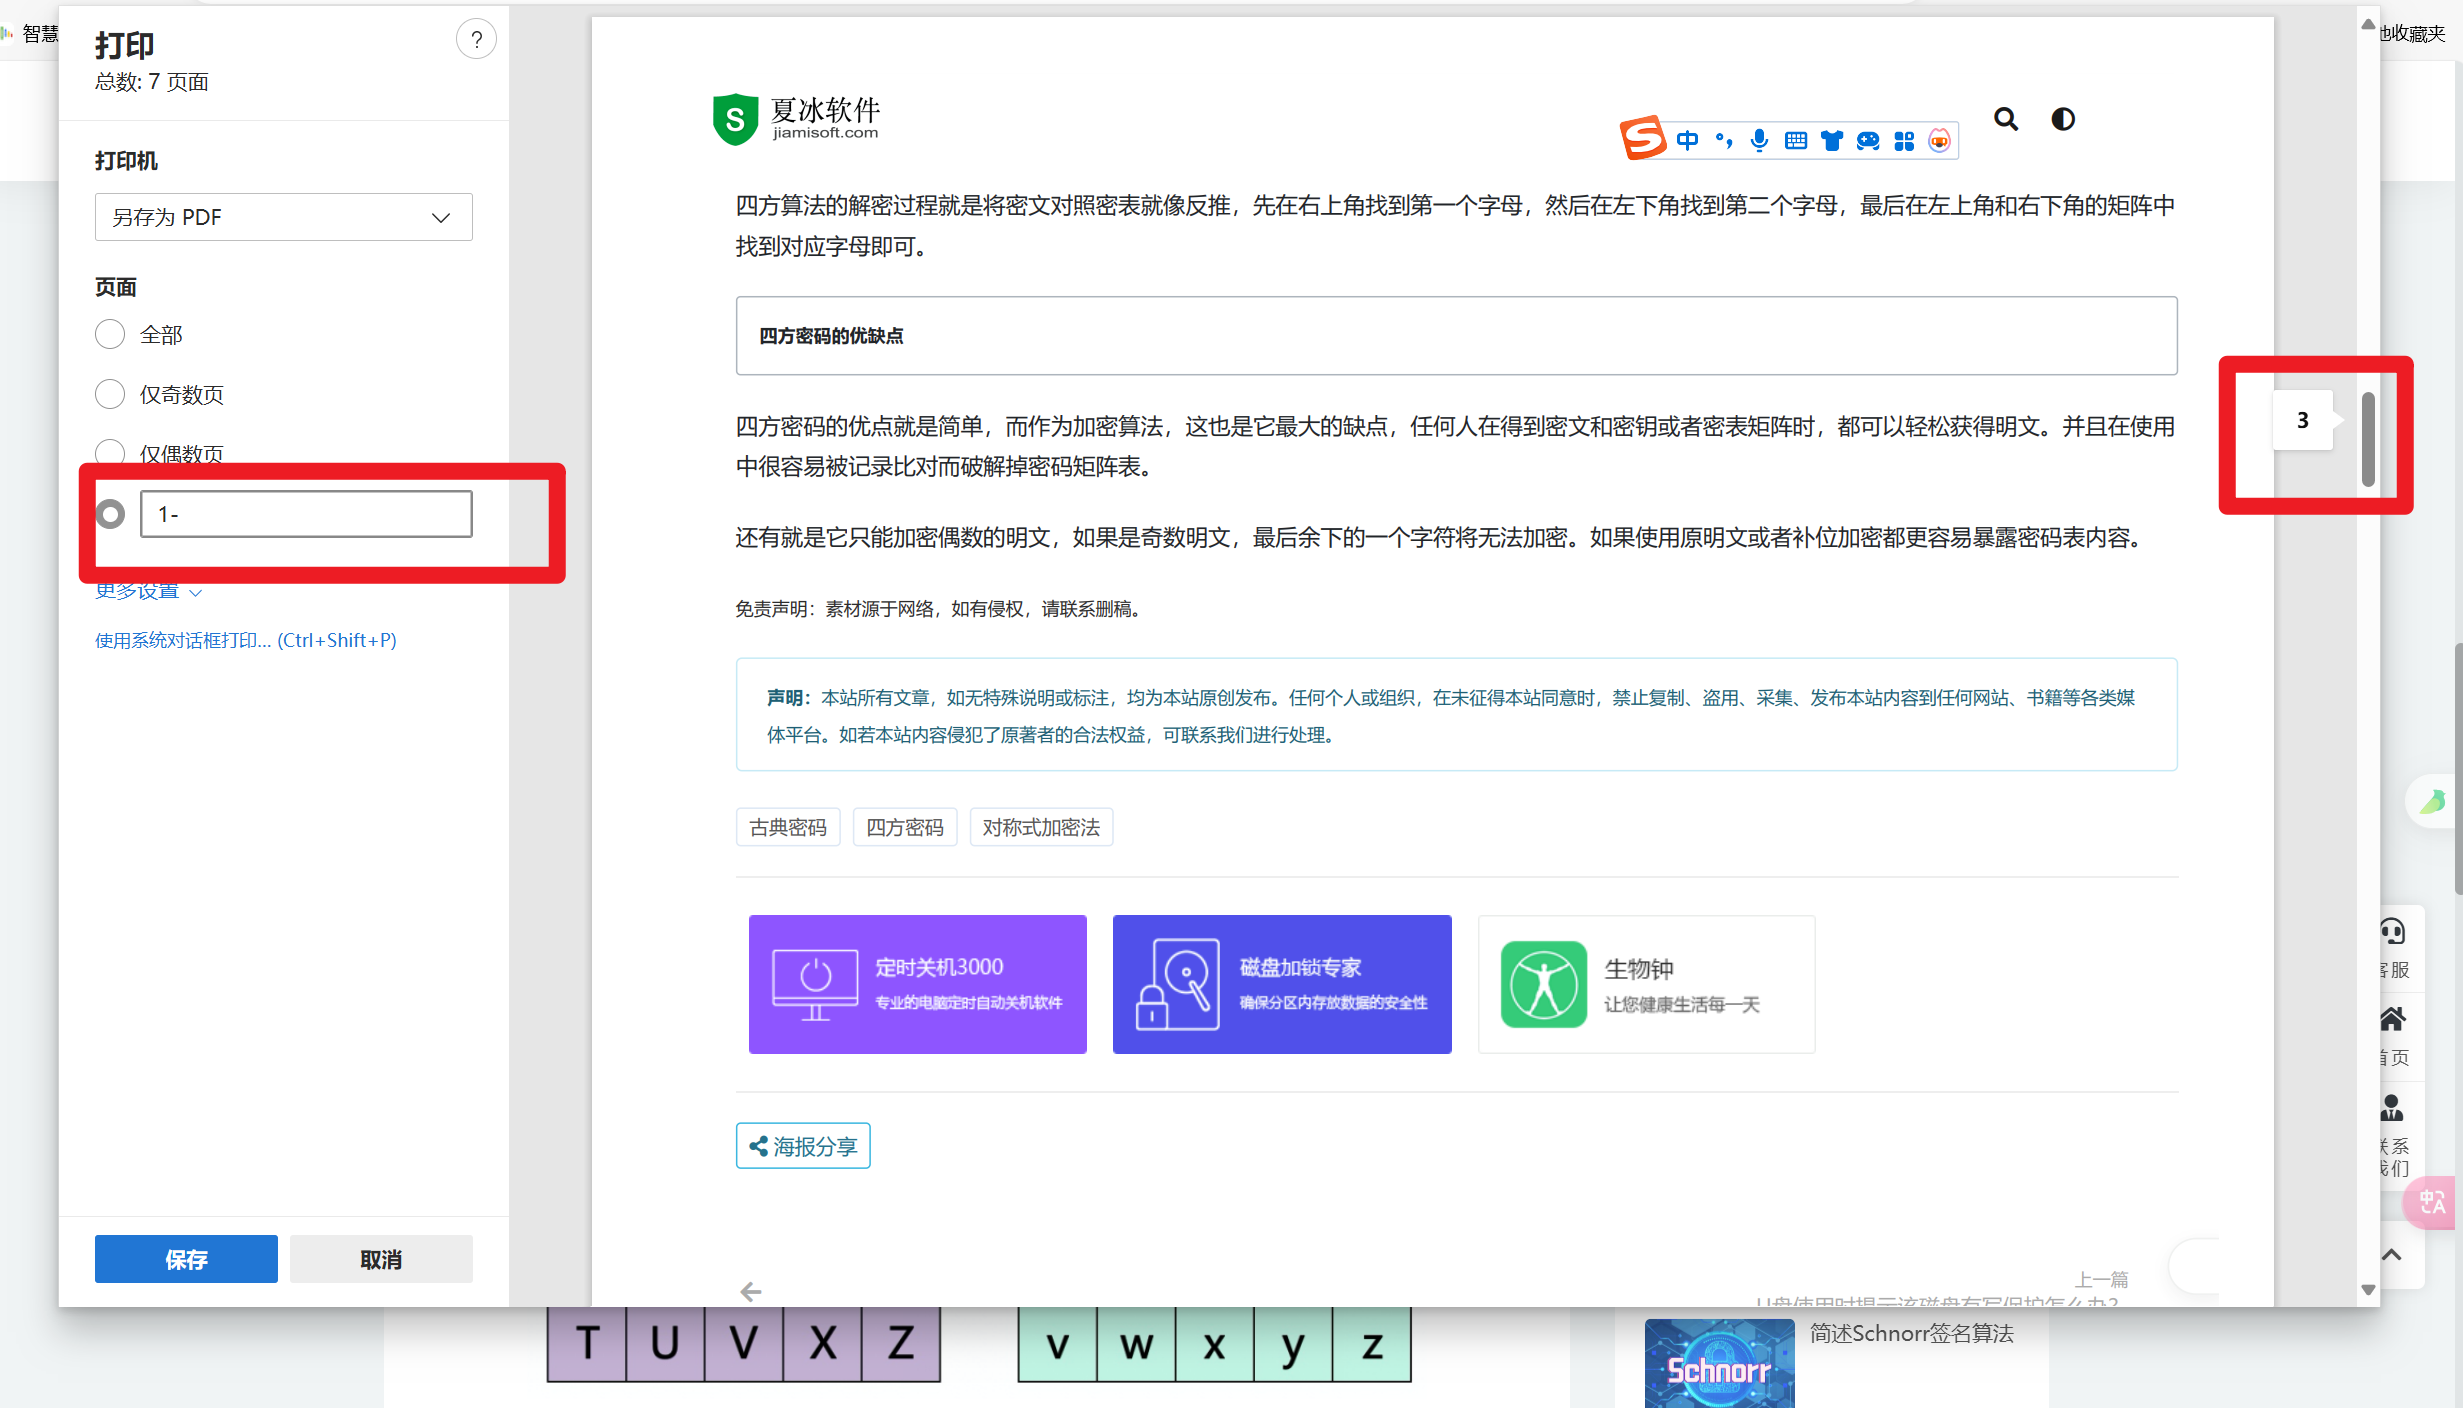Open the Sogou soft keyboard icon
This screenshot has height=1408, width=2463.
tap(1795, 141)
